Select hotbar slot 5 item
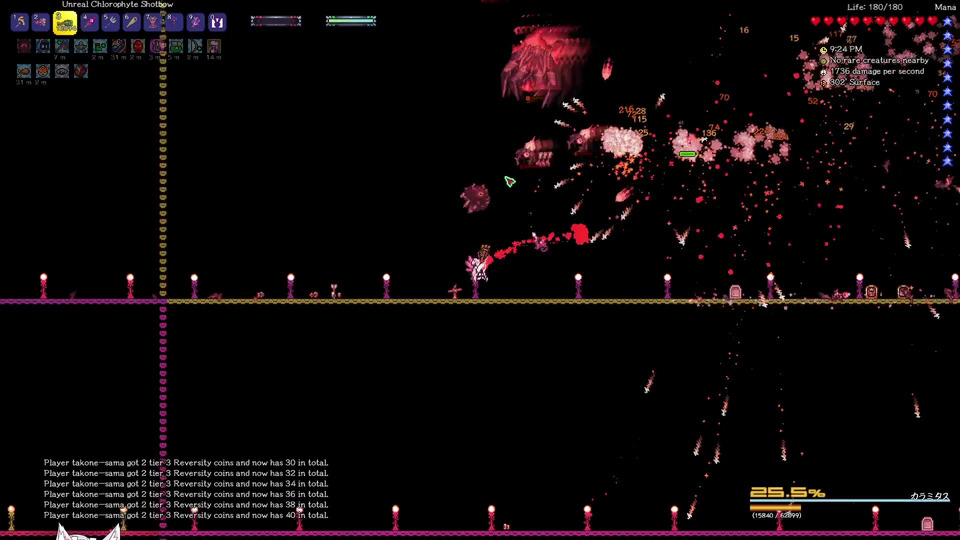Viewport: 960px width, 540px height. 110,23
